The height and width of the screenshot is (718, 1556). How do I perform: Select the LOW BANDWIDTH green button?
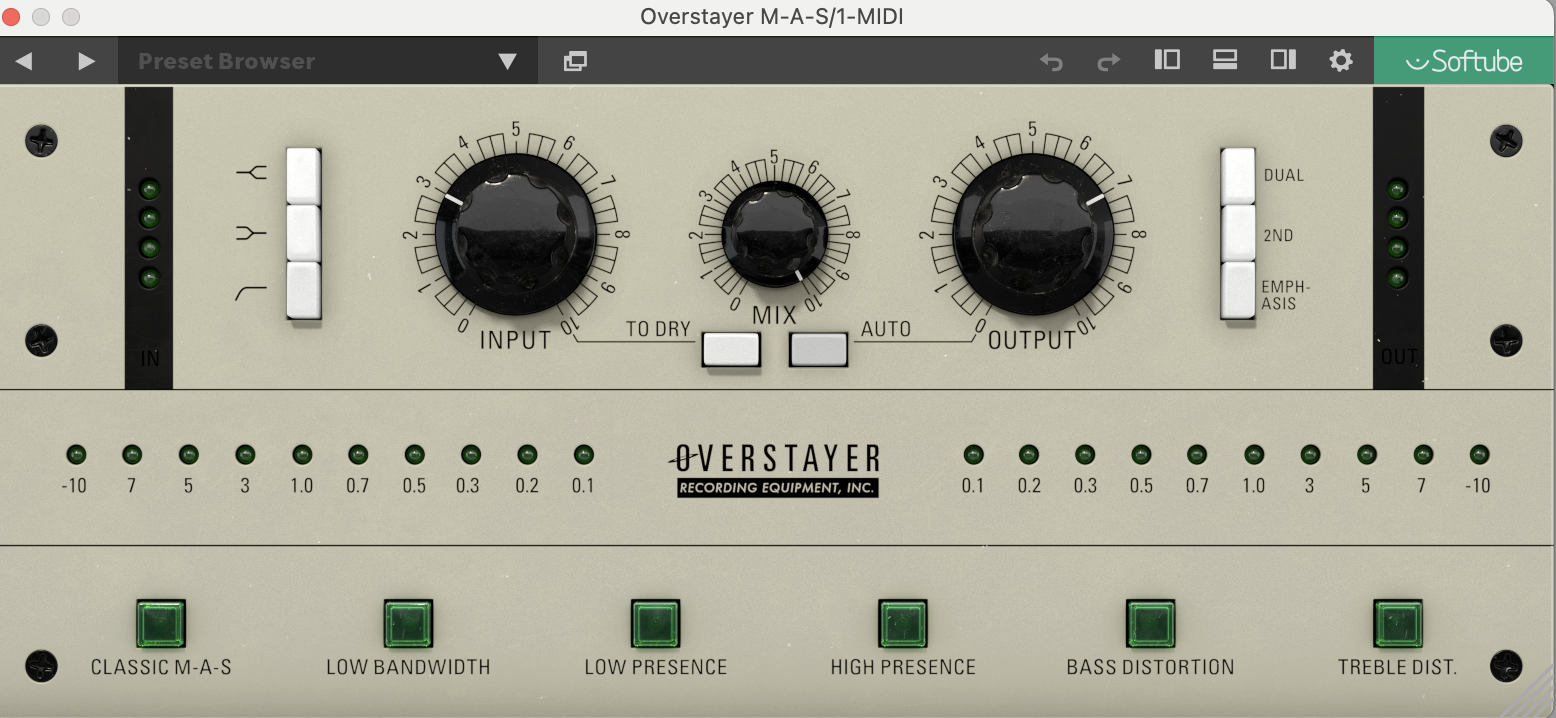click(x=408, y=625)
